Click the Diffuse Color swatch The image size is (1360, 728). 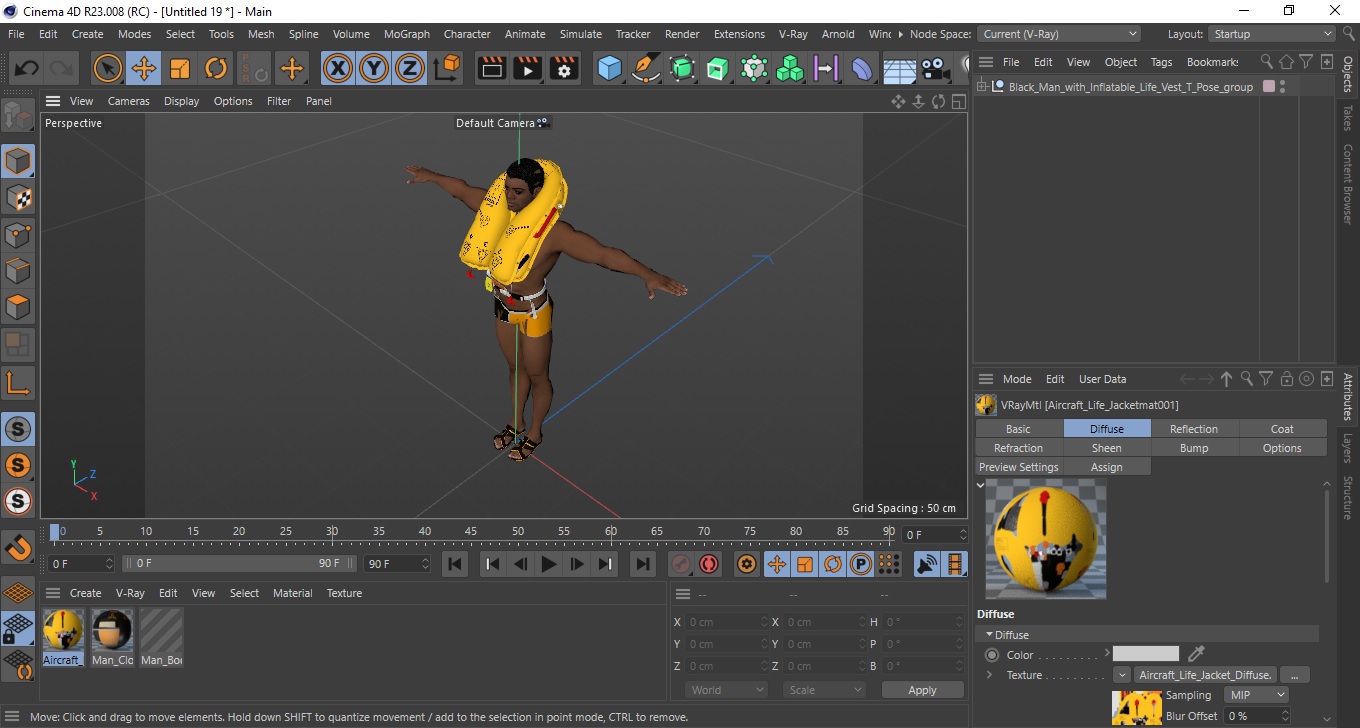[x=1146, y=654]
